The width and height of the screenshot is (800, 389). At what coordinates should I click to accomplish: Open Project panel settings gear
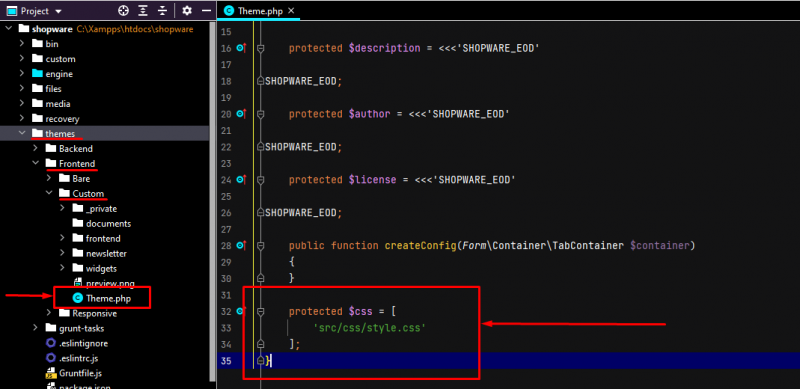click(x=187, y=10)
